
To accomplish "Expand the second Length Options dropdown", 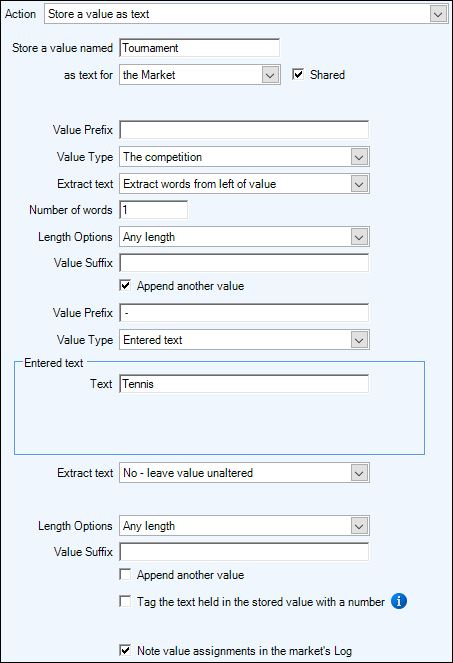I will coord(244,526).
